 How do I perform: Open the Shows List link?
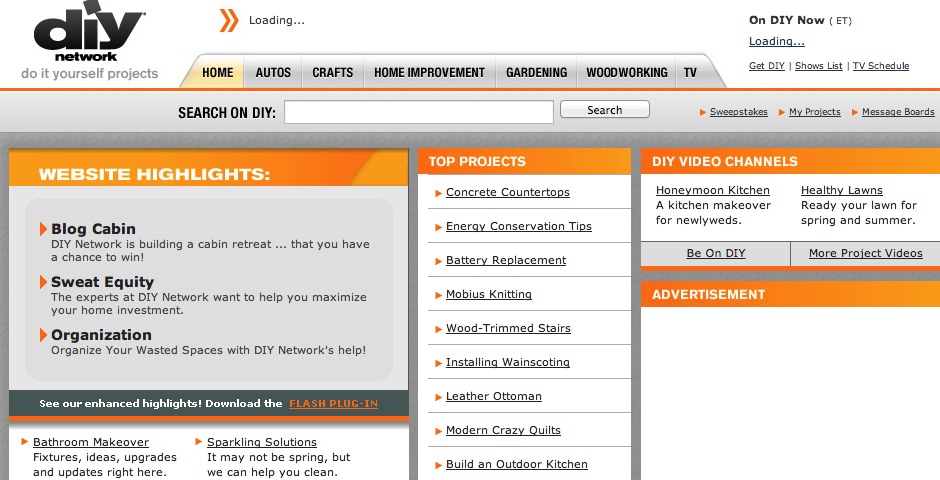click(x=819, y=66)
